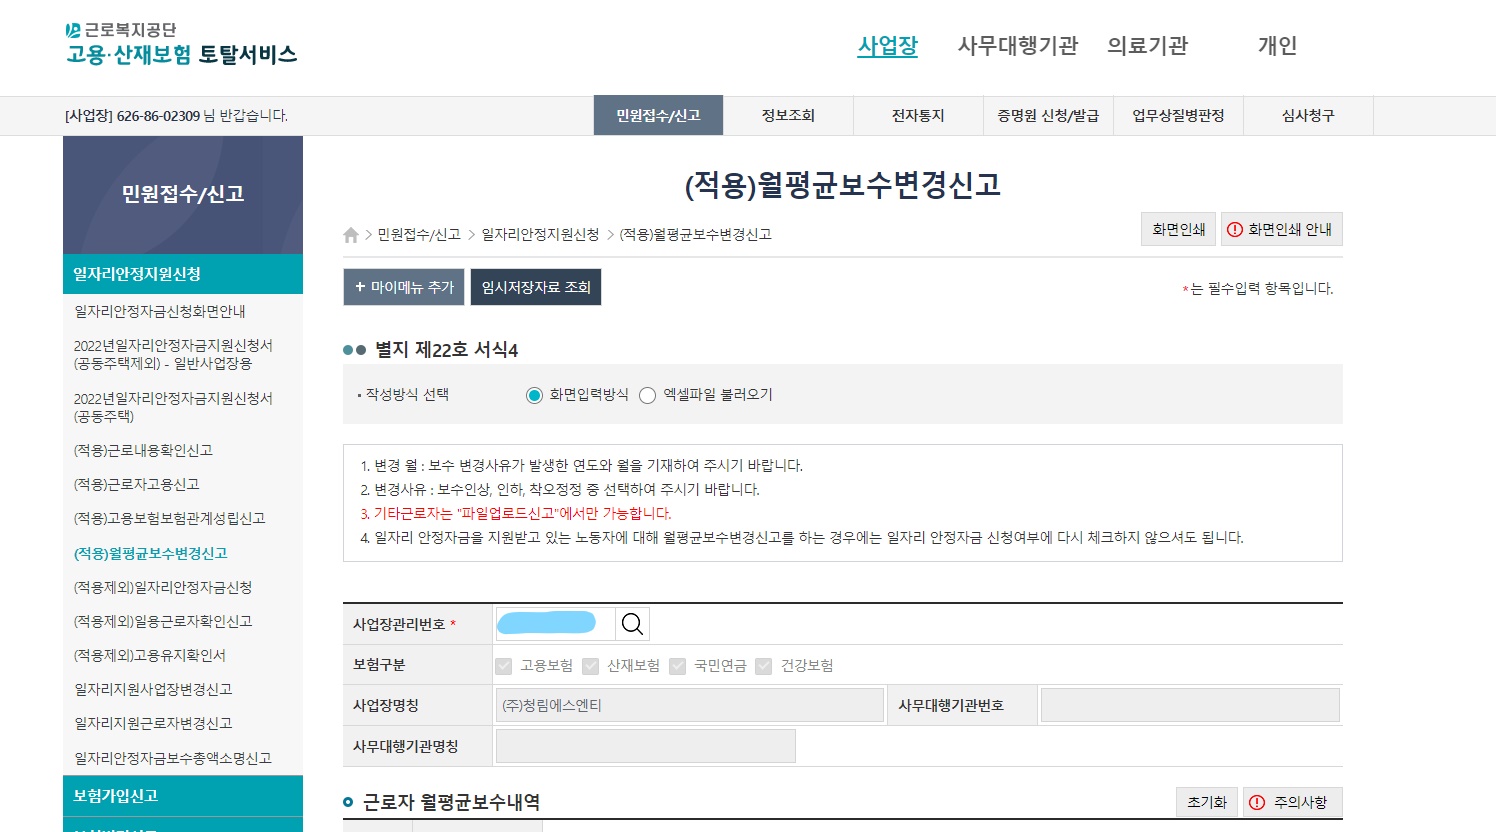The width and height of the screenshot is (1496, 832).
Task: Open 일자리지원근로자변경신고 in the sidebar
Action: [153, 724]
